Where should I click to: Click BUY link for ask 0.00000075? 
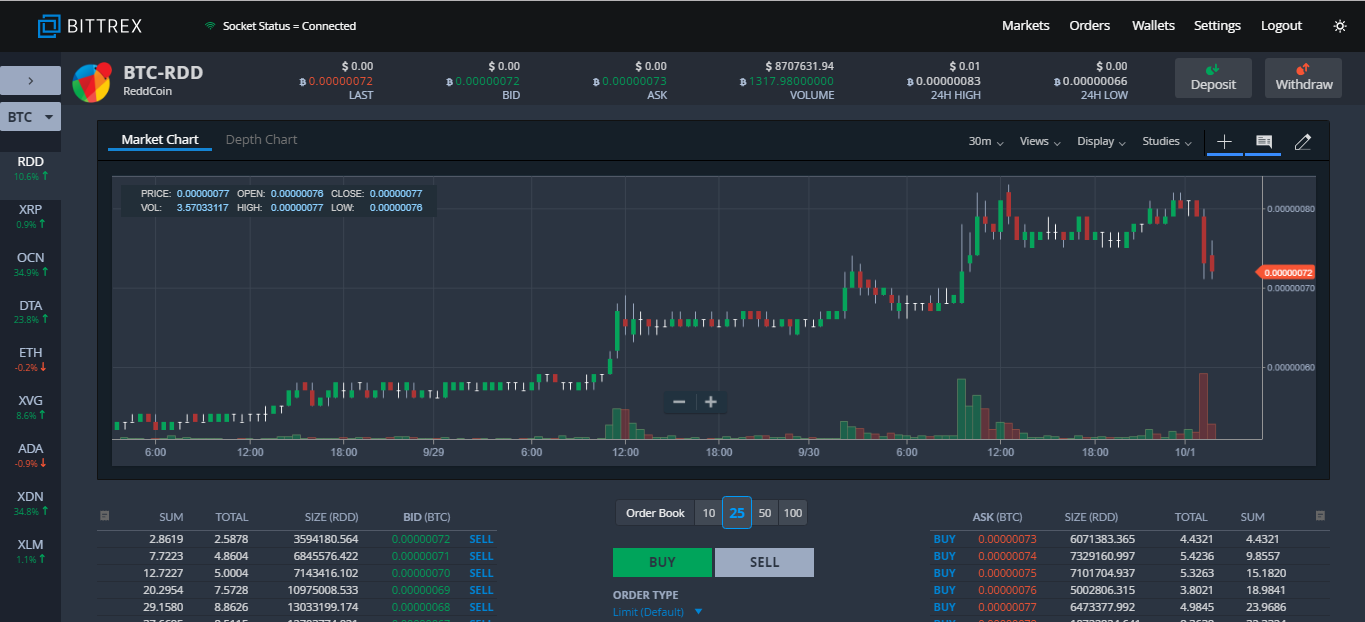click(944, 573)
